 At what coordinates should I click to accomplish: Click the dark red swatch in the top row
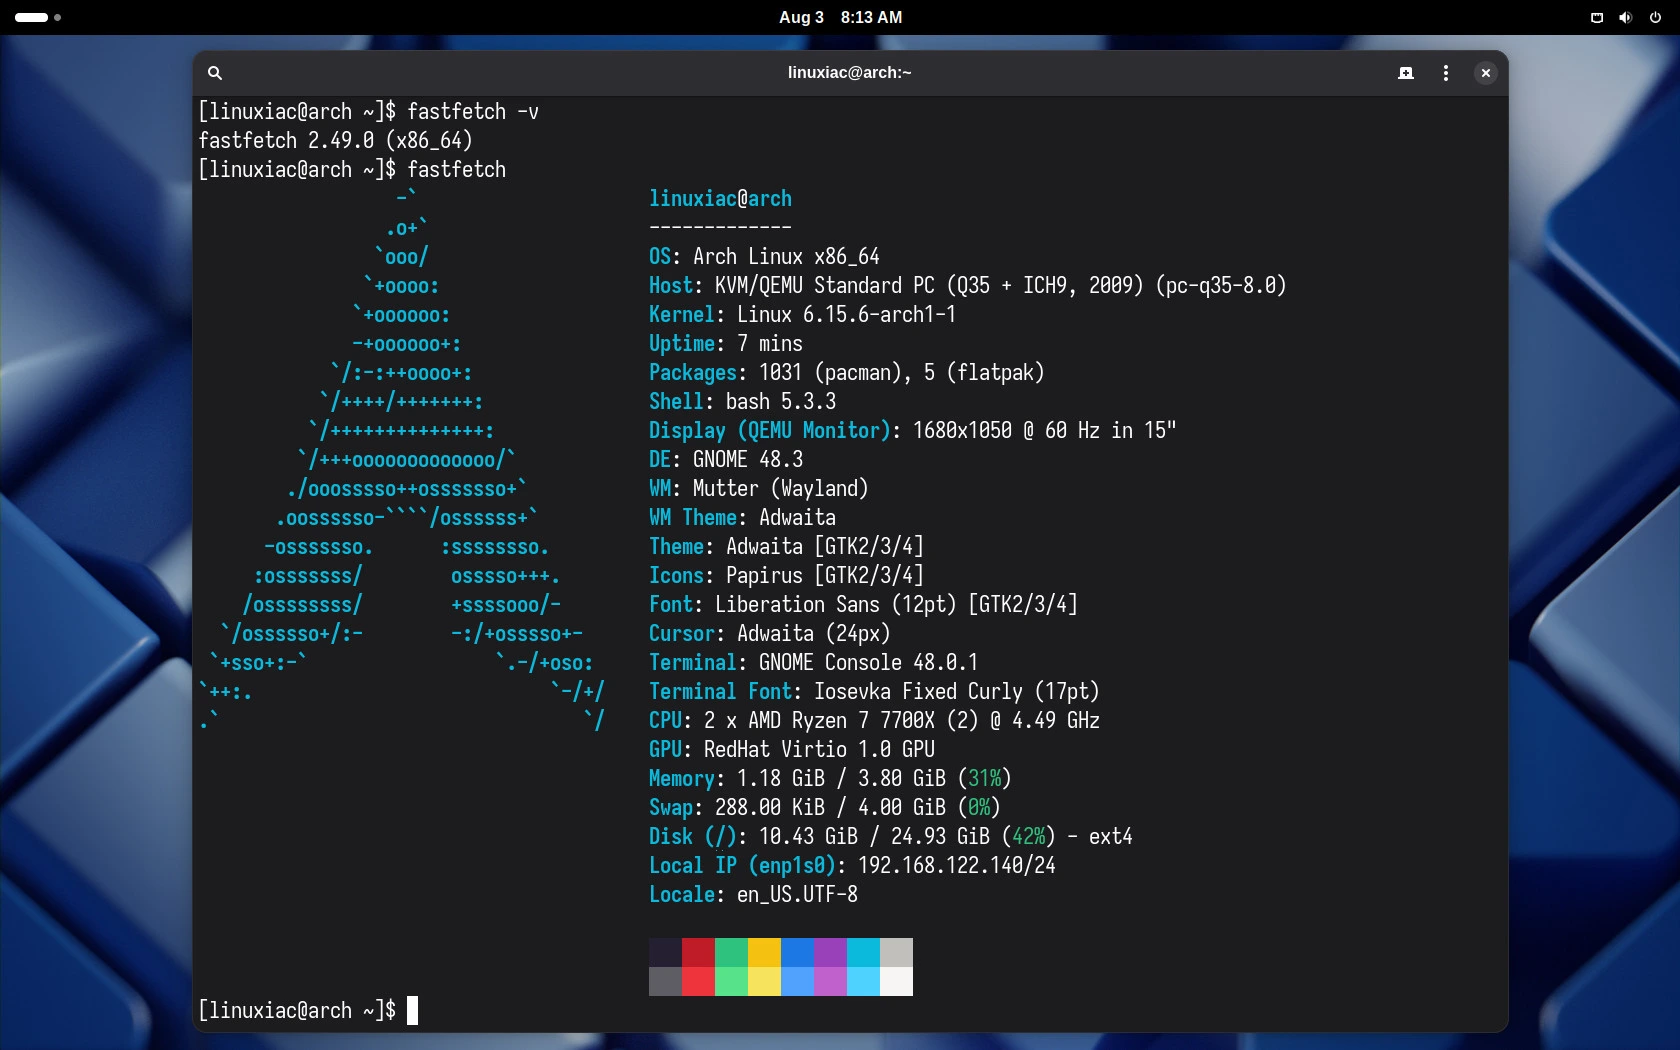tap(698, 952)
